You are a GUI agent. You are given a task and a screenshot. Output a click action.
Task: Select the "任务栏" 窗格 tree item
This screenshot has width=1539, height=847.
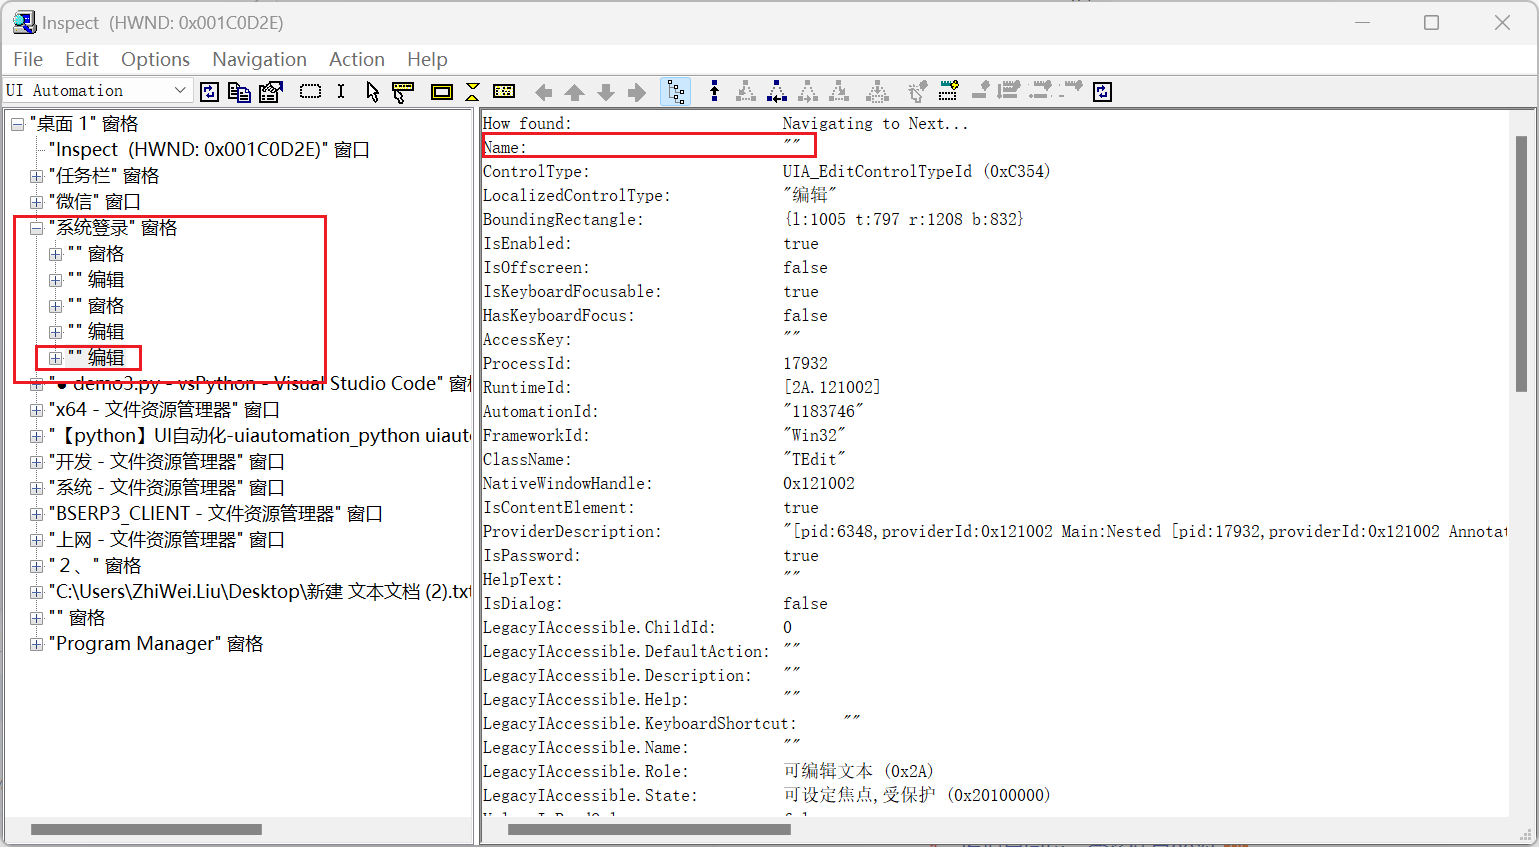(x=104, y=176)
